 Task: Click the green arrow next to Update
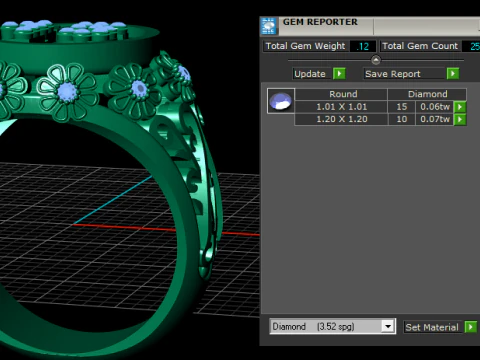pyautogui.click(x=339, y=73)
